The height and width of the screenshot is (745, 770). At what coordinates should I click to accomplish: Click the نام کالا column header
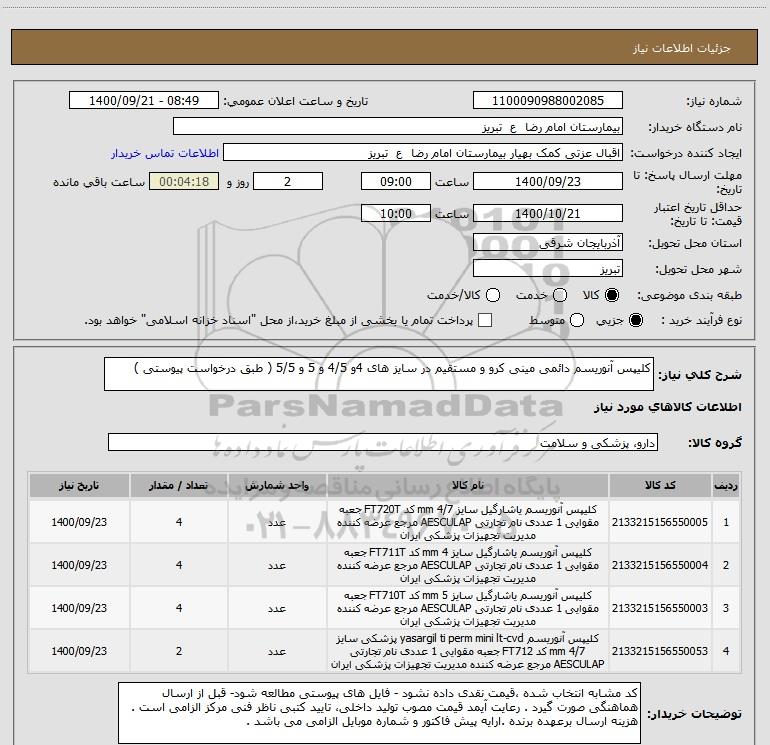pos(468,486)
